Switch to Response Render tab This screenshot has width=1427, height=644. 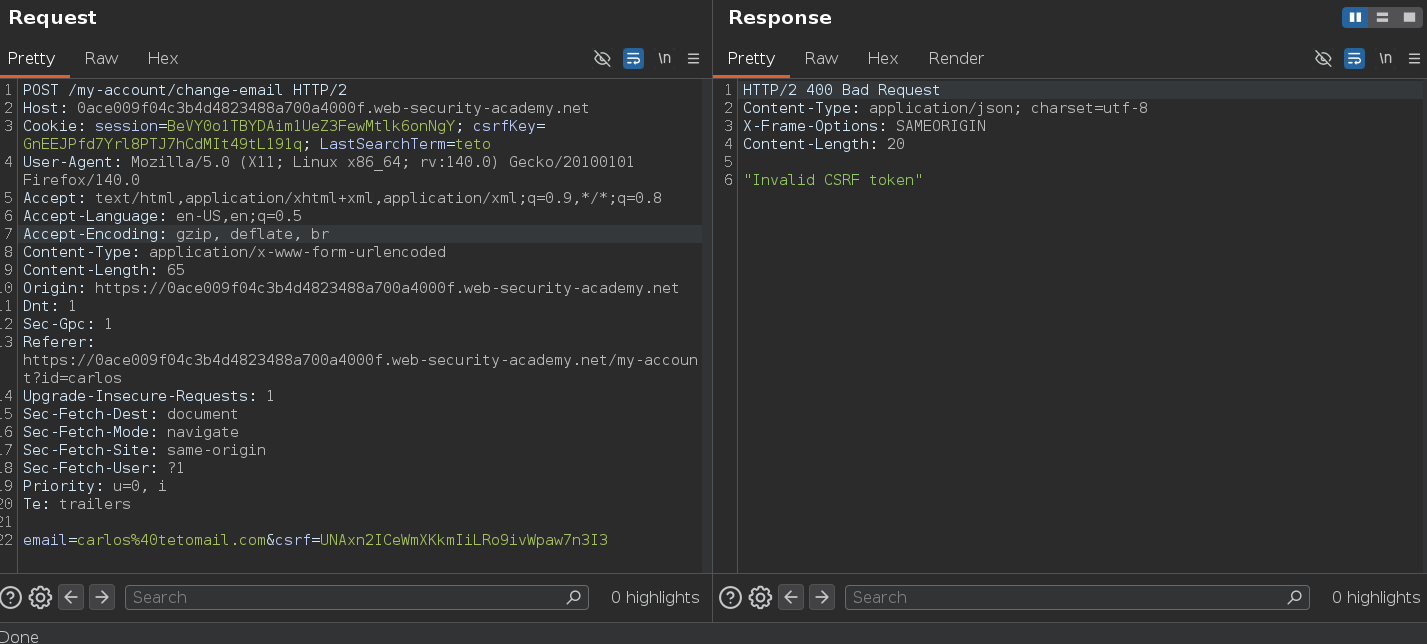956,58
